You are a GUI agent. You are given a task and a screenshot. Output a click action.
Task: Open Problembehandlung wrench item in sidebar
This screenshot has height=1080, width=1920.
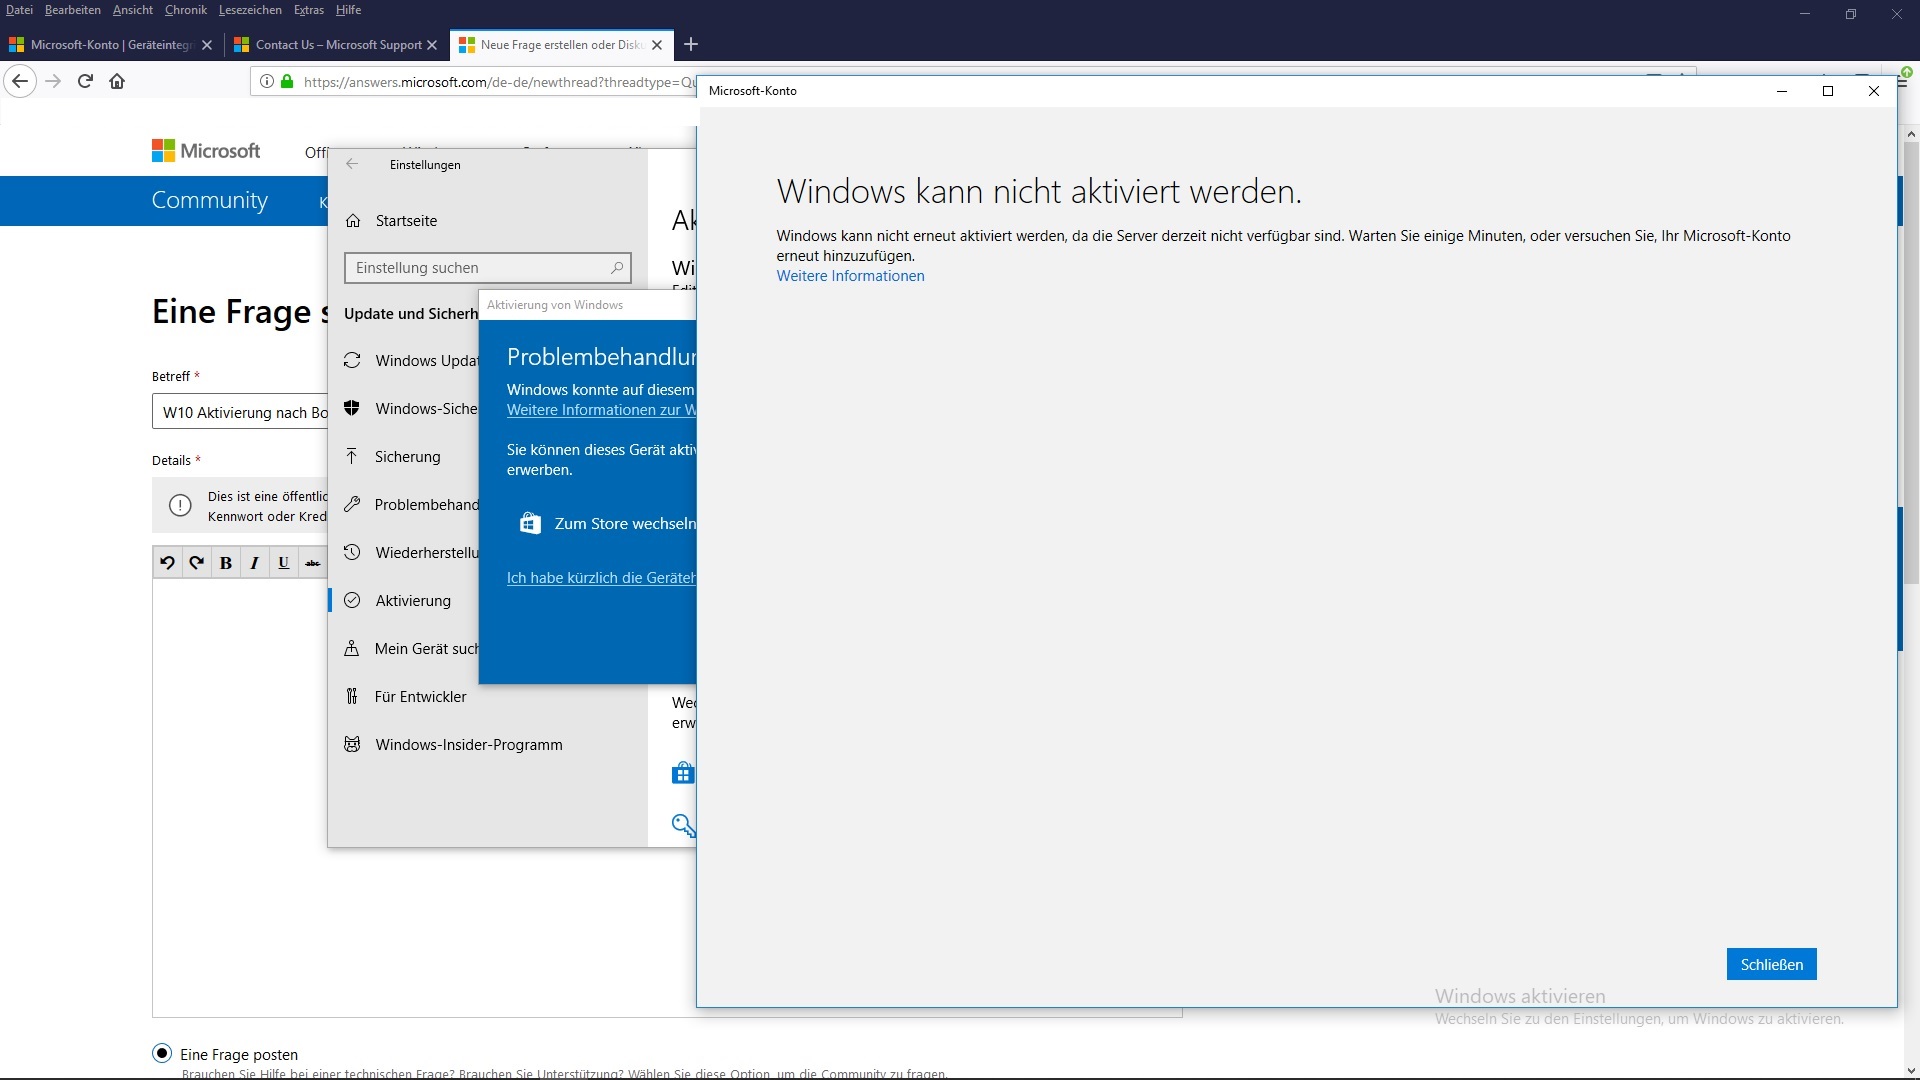(412, 505)
